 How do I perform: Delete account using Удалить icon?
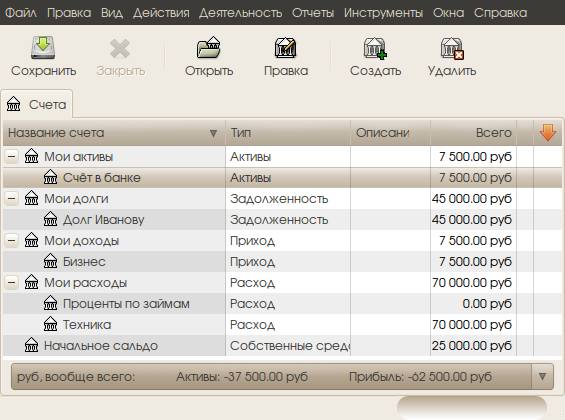(452, 48)
